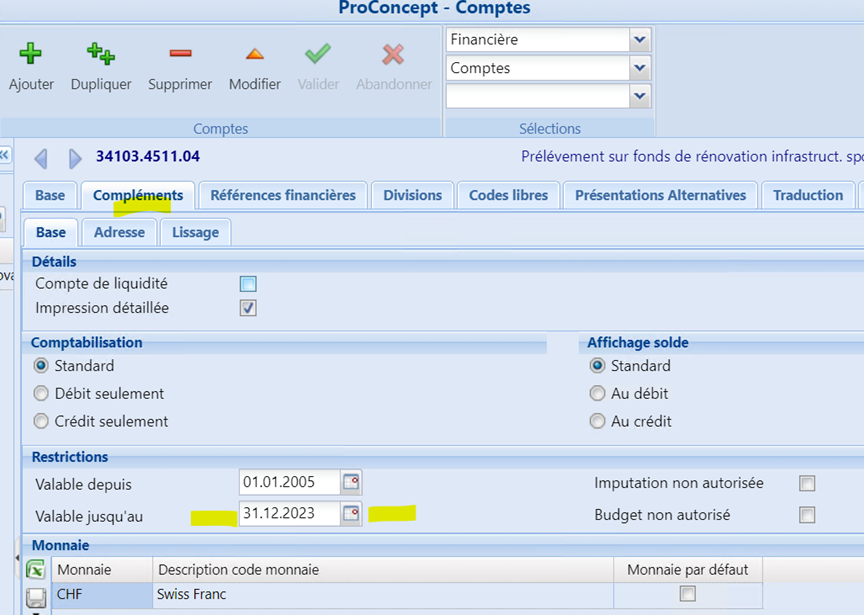Toggle Compte de liquidité checkbox
This screenshot has width=864, height=615.
(x=248, y=284)
